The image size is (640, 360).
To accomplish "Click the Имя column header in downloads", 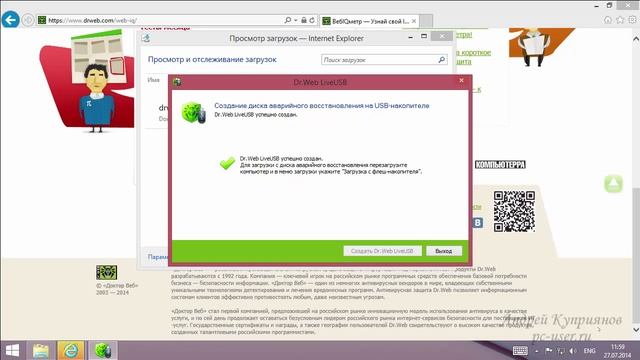I will 153,80.
